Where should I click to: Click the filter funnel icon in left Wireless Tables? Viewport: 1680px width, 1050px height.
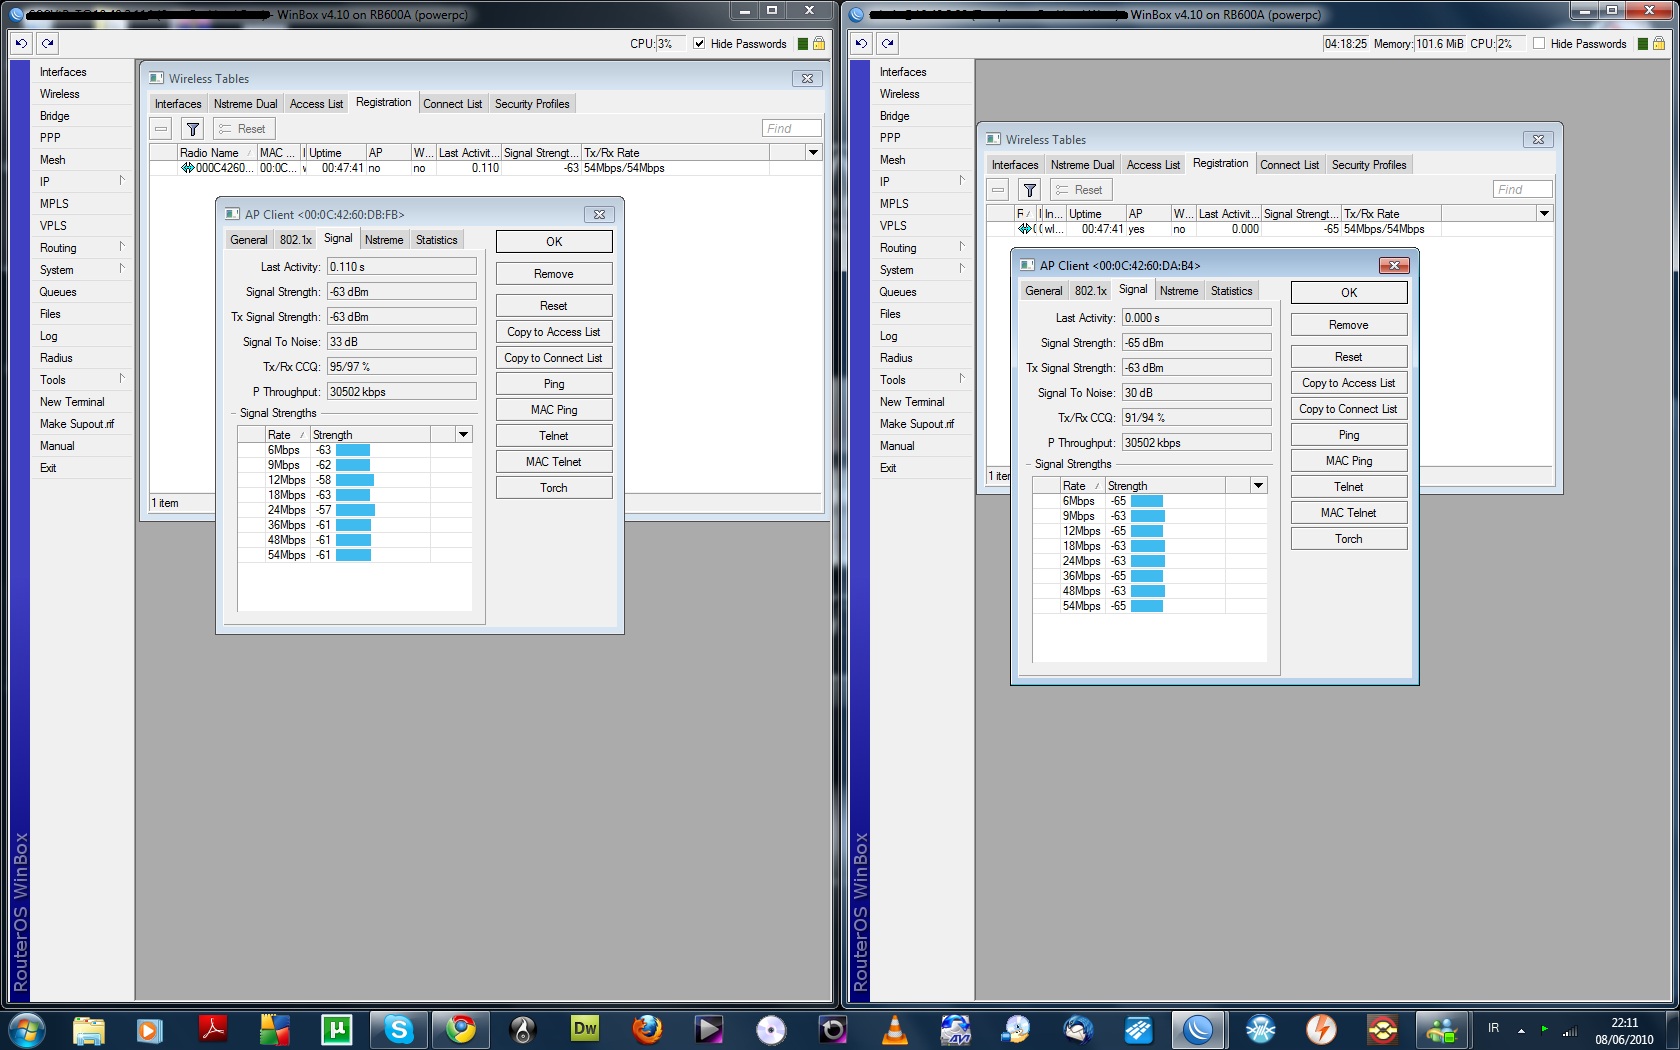193,129
